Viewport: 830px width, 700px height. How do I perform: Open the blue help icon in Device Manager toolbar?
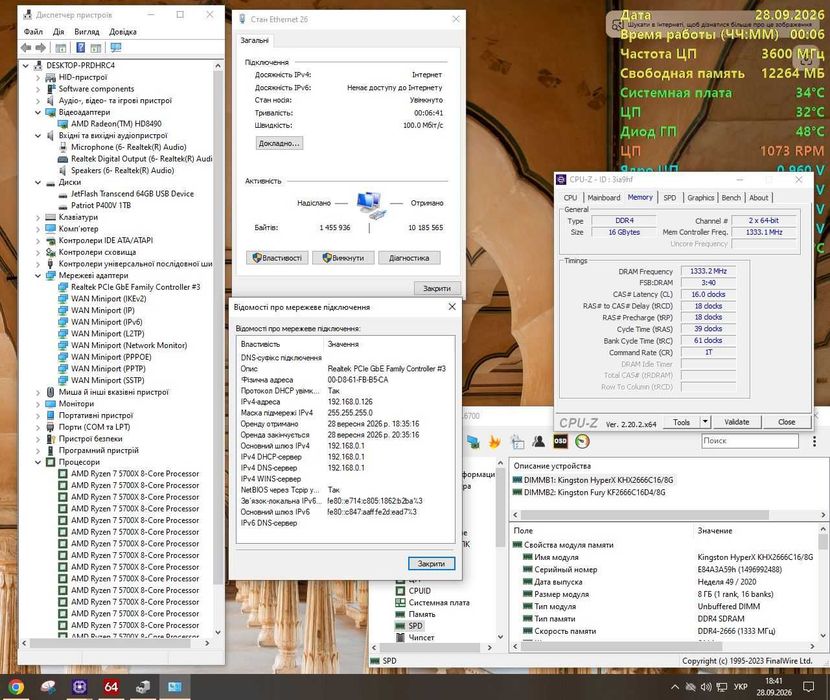tap(80, 48)
